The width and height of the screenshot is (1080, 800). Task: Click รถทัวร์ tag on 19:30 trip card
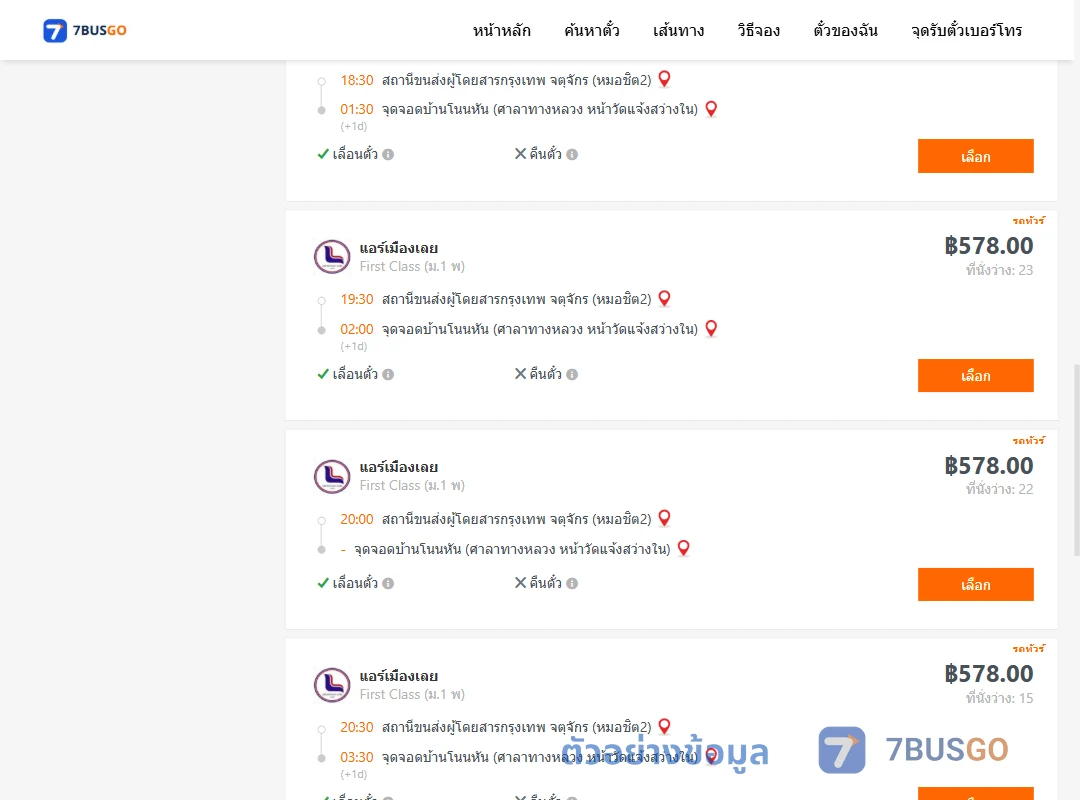pos(1028,220)
